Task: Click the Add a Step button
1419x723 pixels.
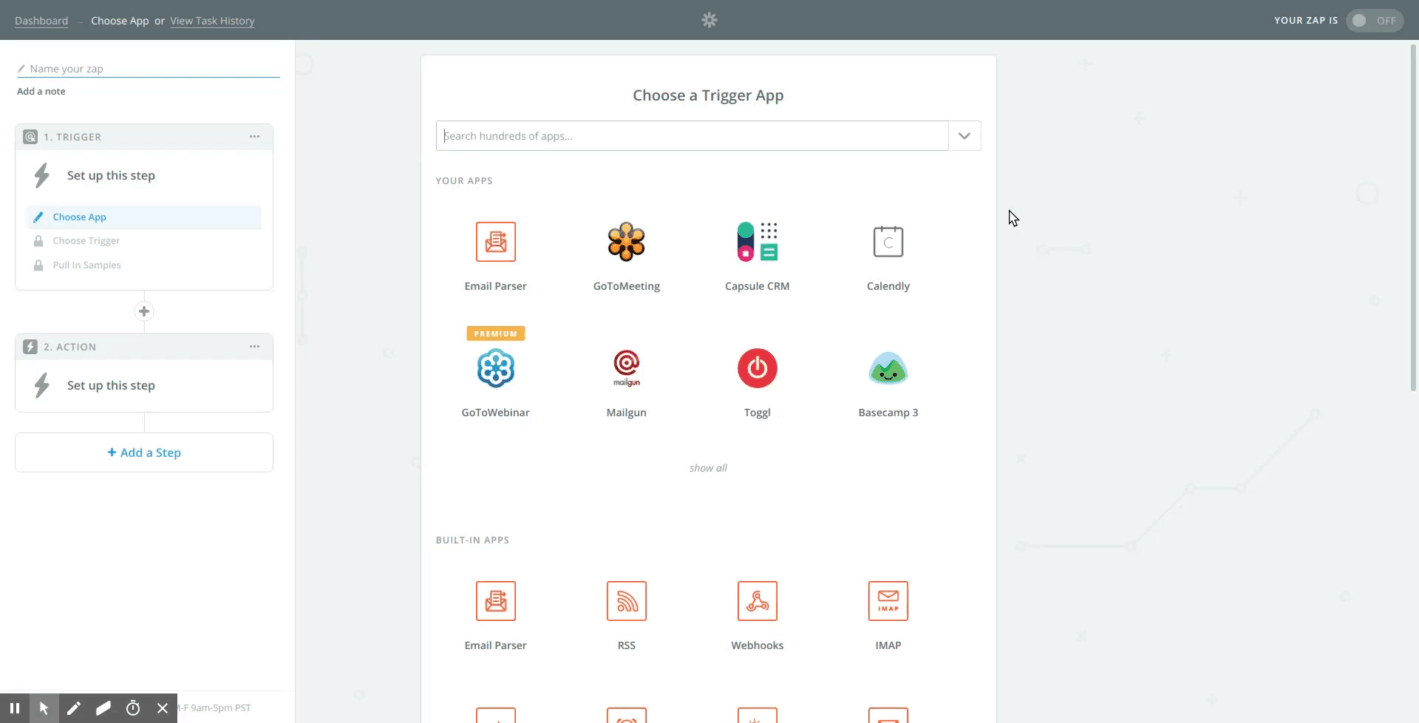Action: pyautogui.click(x=144, y=453)
